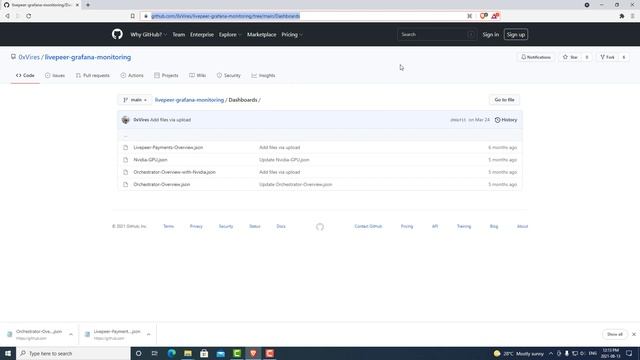Expand Pricing menu in header
The height and width of the screenshot is (360, 640).
(x=292, y=35)
